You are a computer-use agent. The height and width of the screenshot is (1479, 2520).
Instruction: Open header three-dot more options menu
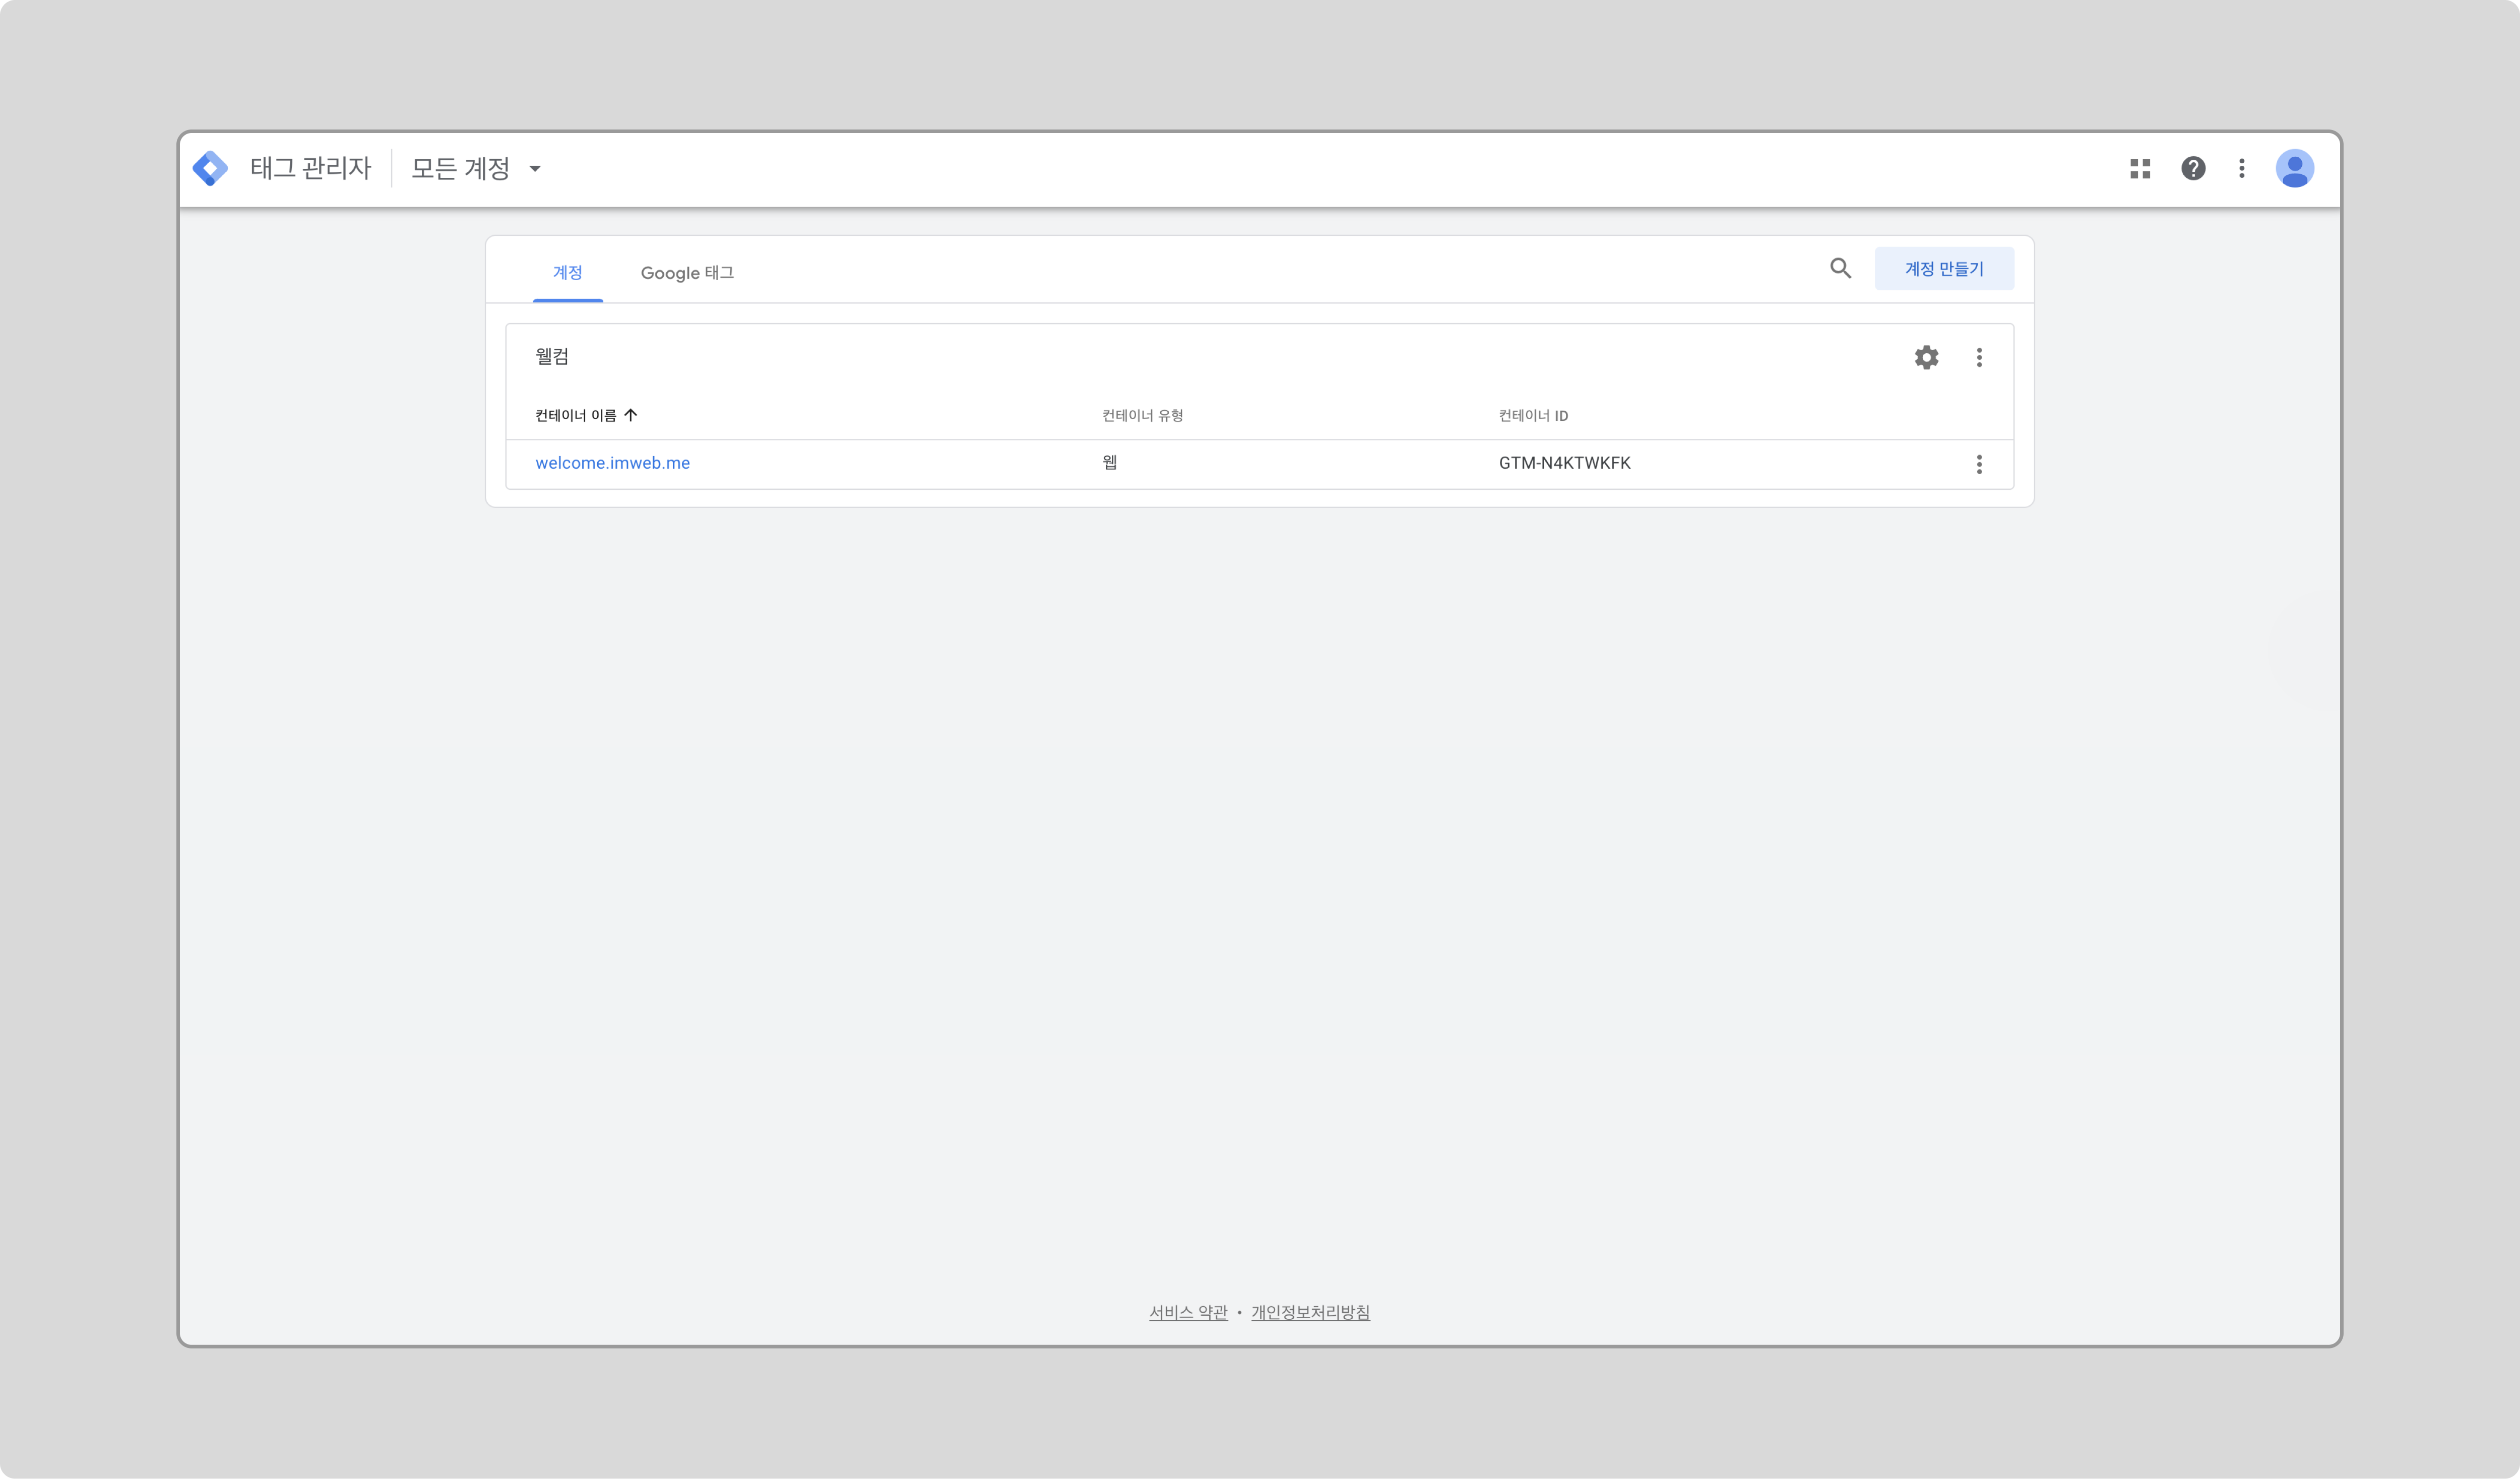pos(2242,169)
